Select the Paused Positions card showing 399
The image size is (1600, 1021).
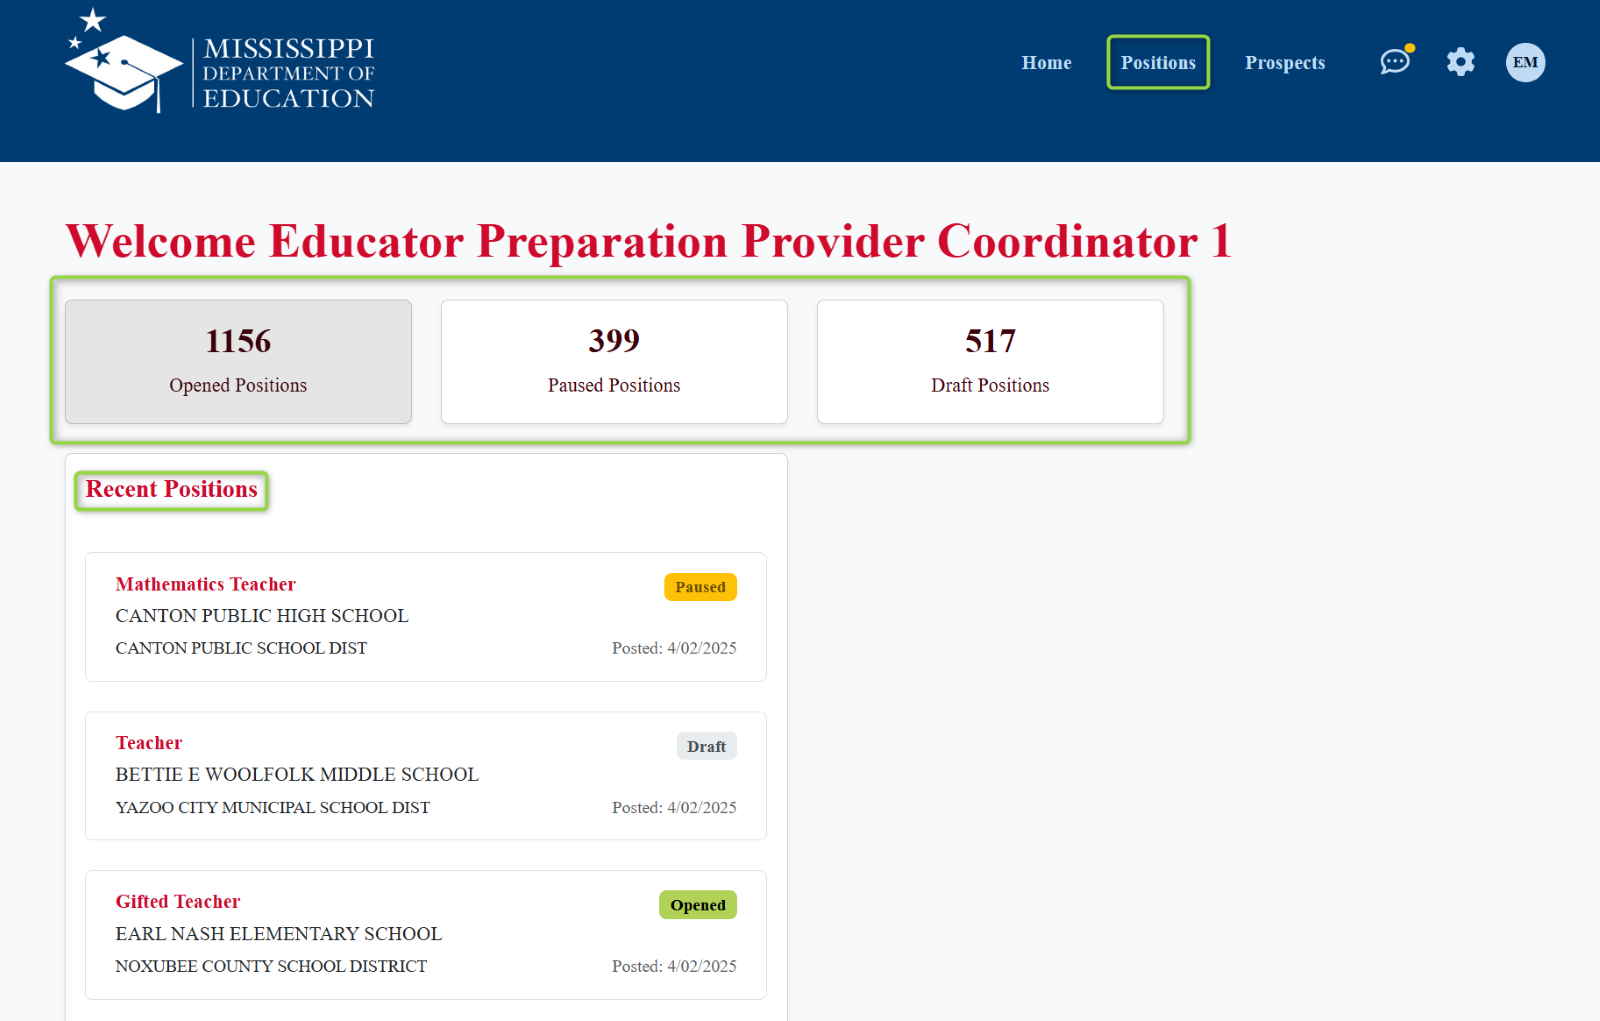coord(613,361)
